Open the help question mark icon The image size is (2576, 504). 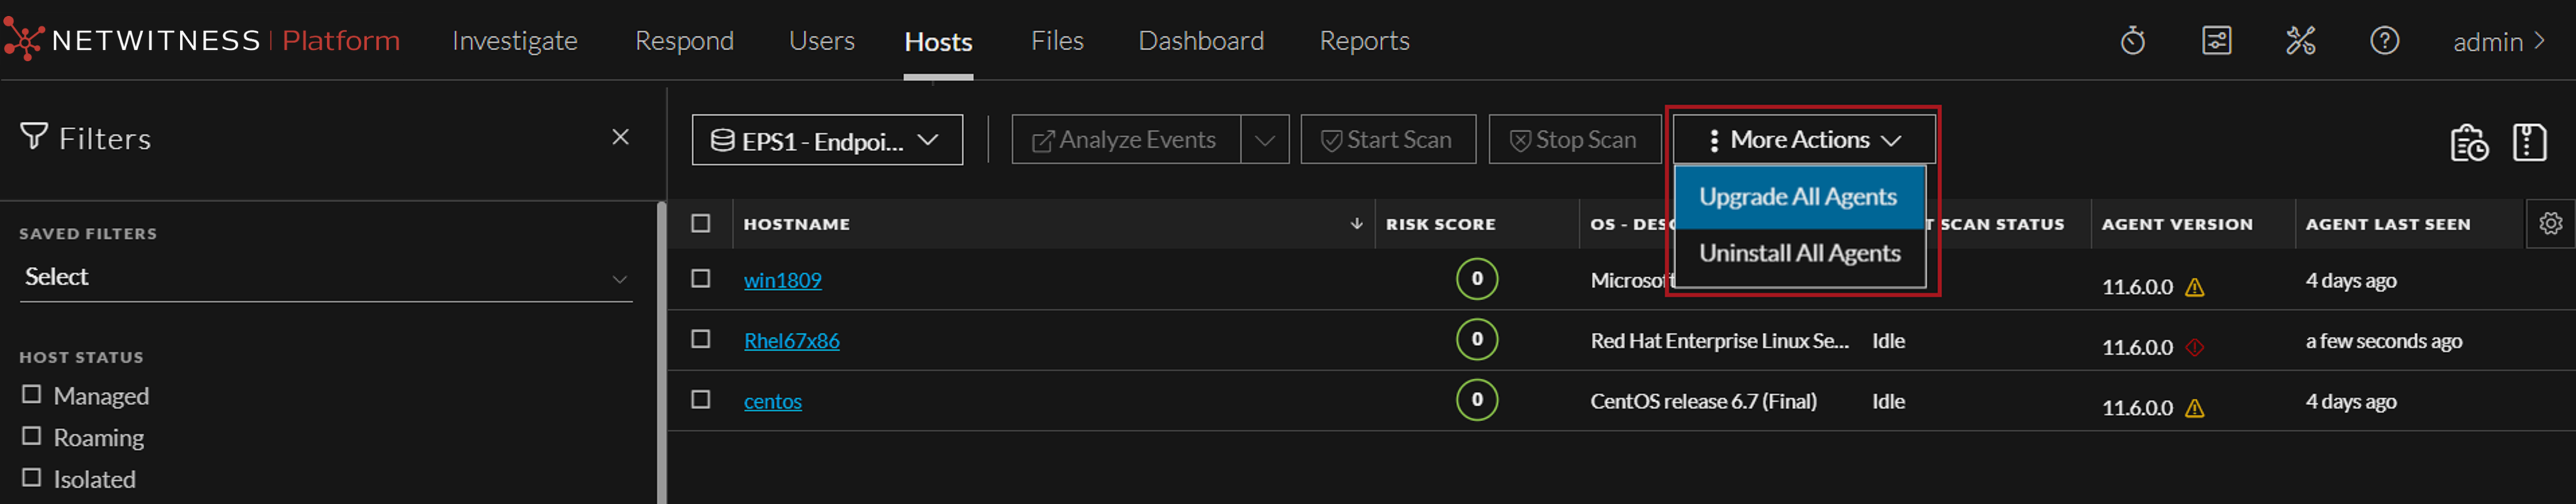[2384, 41]
